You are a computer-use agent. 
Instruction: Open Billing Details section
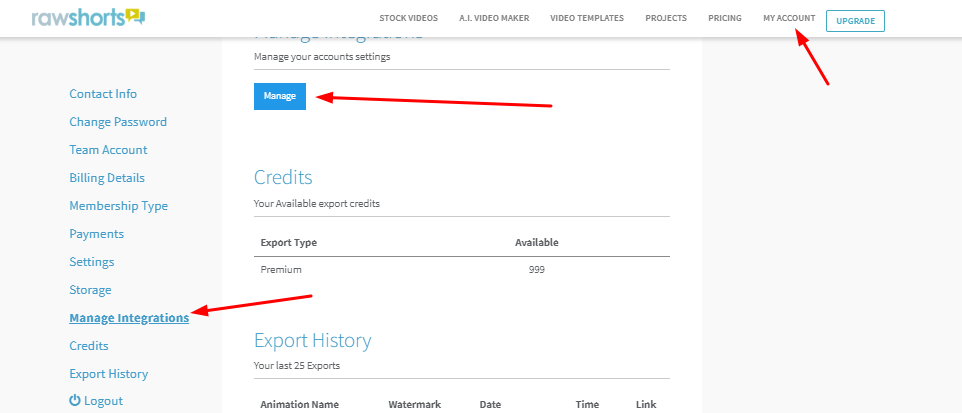click(x=107, y=178)
